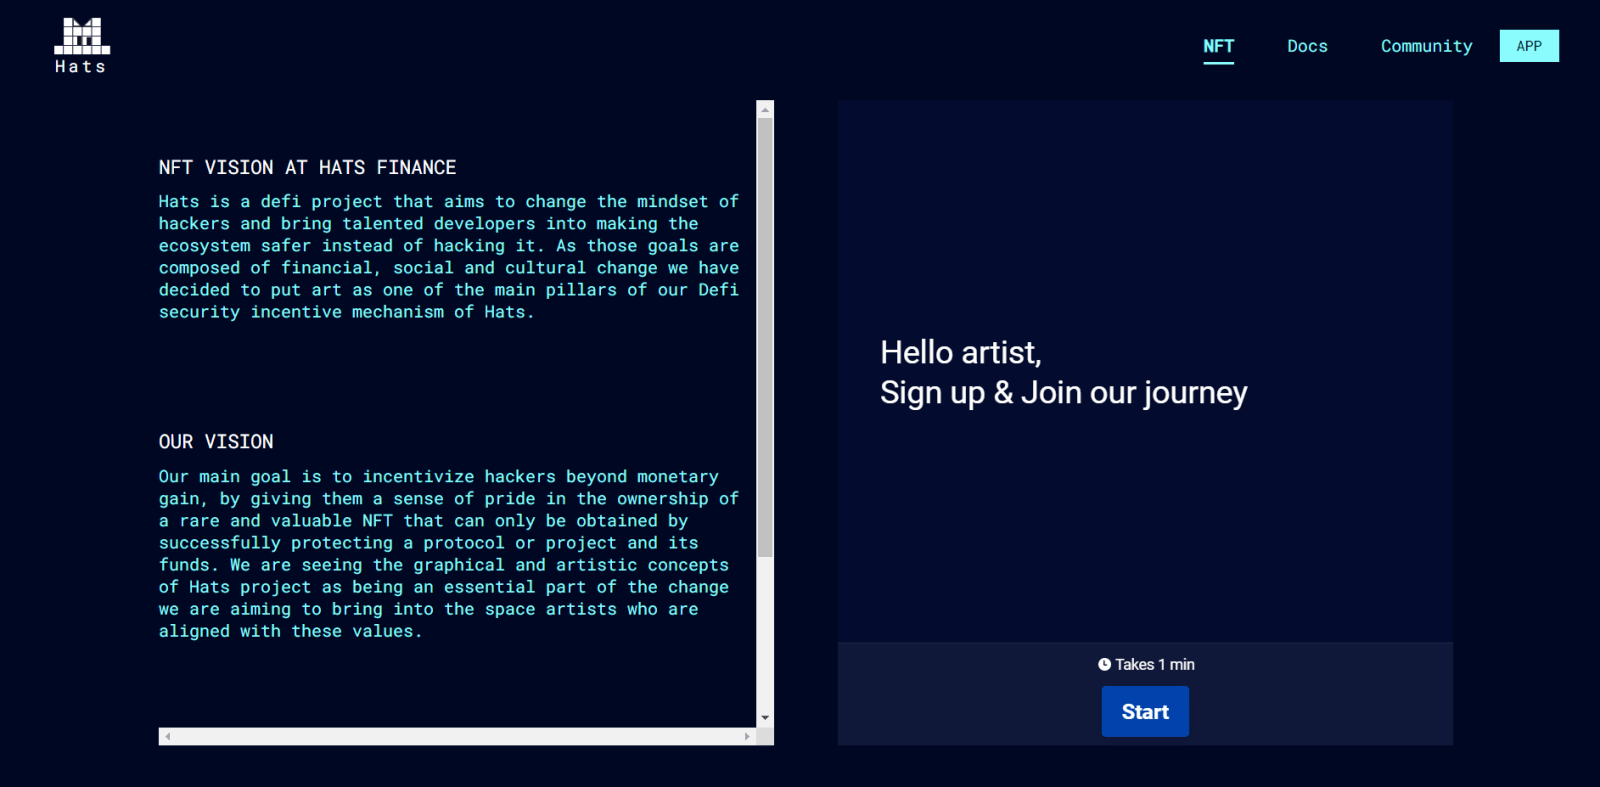Click the paragraph starting "Hats is a defi project"
The width and height of the screenshot is (1600, 787).
coord(448,257)
